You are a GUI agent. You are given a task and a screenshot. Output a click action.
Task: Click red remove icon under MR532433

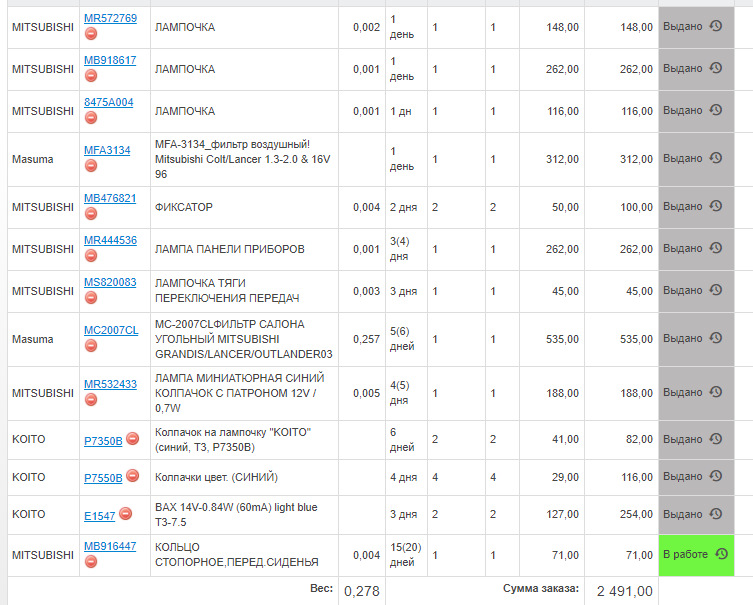tap(91, 399)
